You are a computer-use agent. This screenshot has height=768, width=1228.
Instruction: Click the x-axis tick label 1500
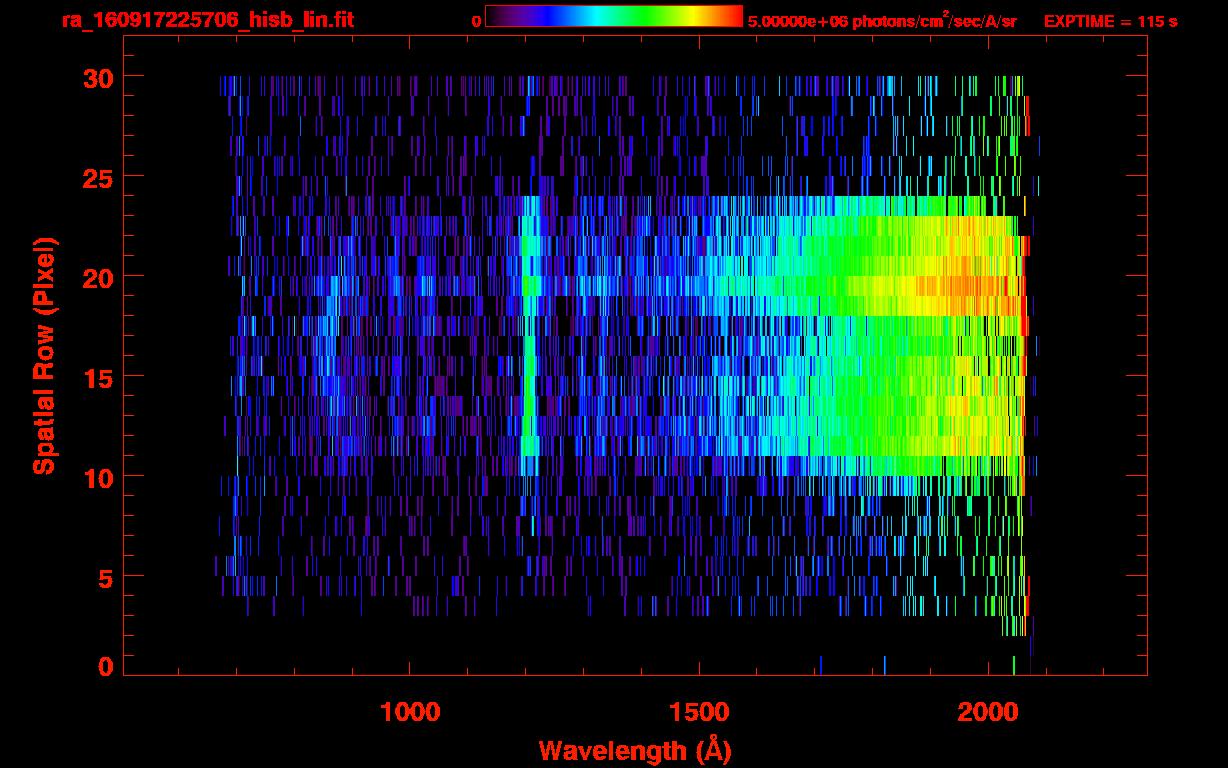(x=699, y=712)
